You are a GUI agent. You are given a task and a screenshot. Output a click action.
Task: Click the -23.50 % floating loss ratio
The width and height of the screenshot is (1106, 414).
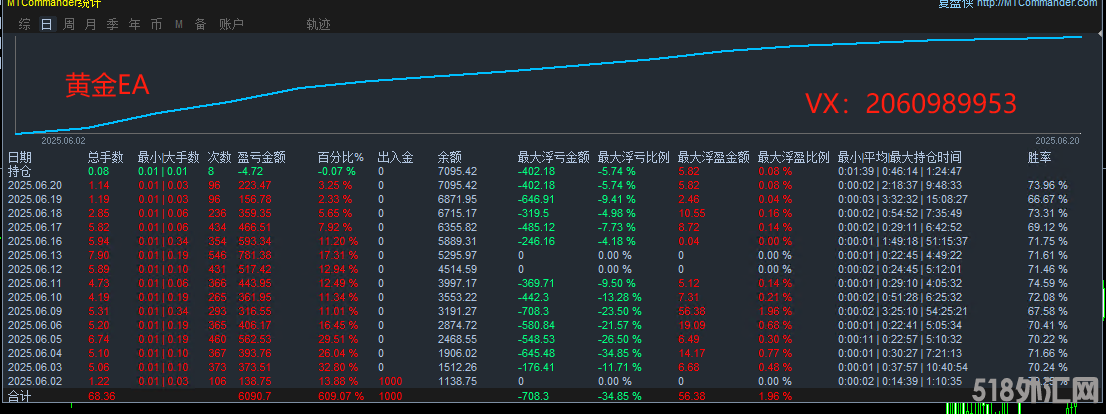pyautogui.click(x=619, y=311)
